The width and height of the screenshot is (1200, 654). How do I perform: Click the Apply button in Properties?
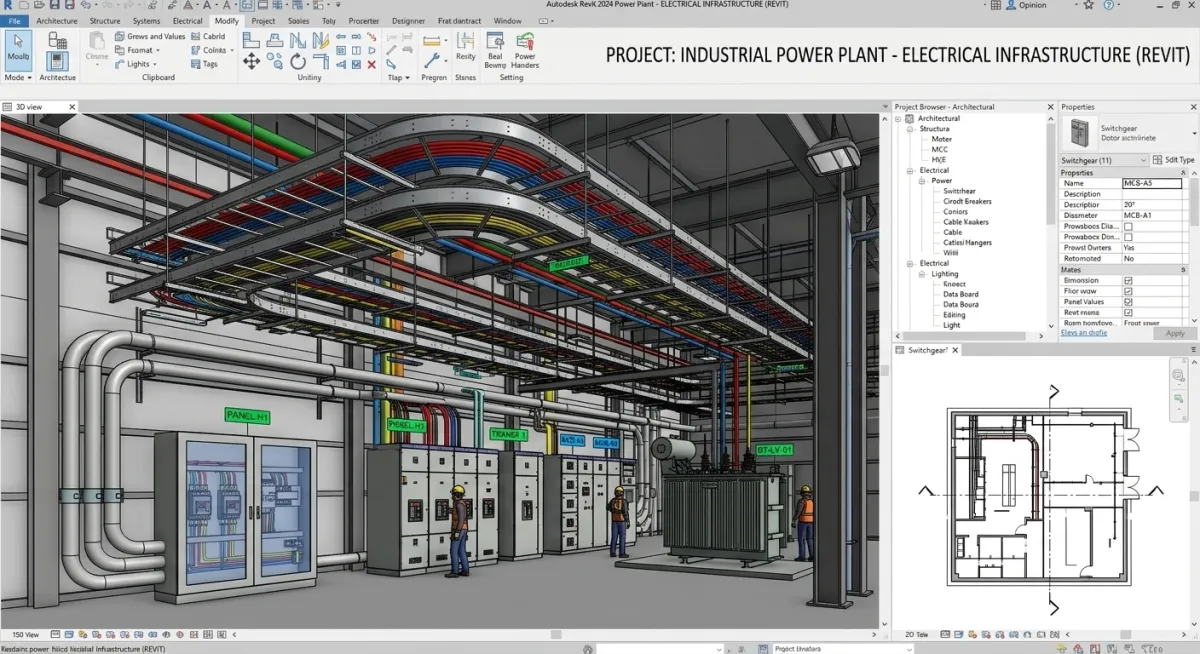click(x=1175, y=333)
